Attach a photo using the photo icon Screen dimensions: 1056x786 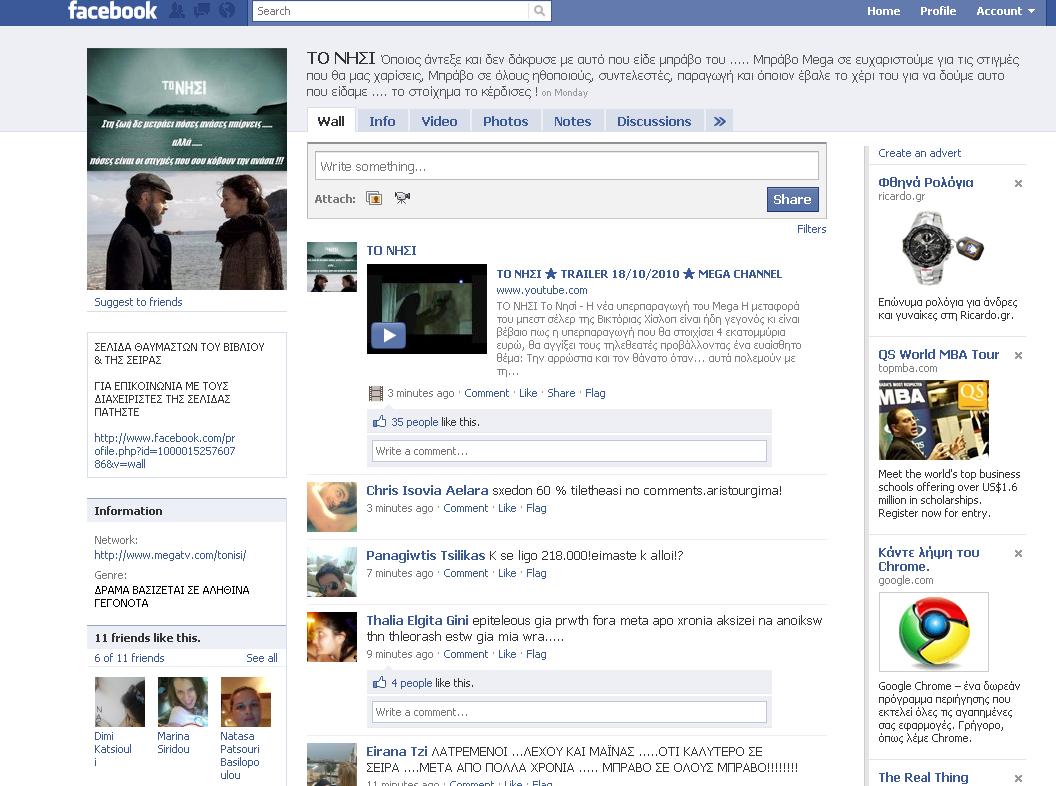374,198
